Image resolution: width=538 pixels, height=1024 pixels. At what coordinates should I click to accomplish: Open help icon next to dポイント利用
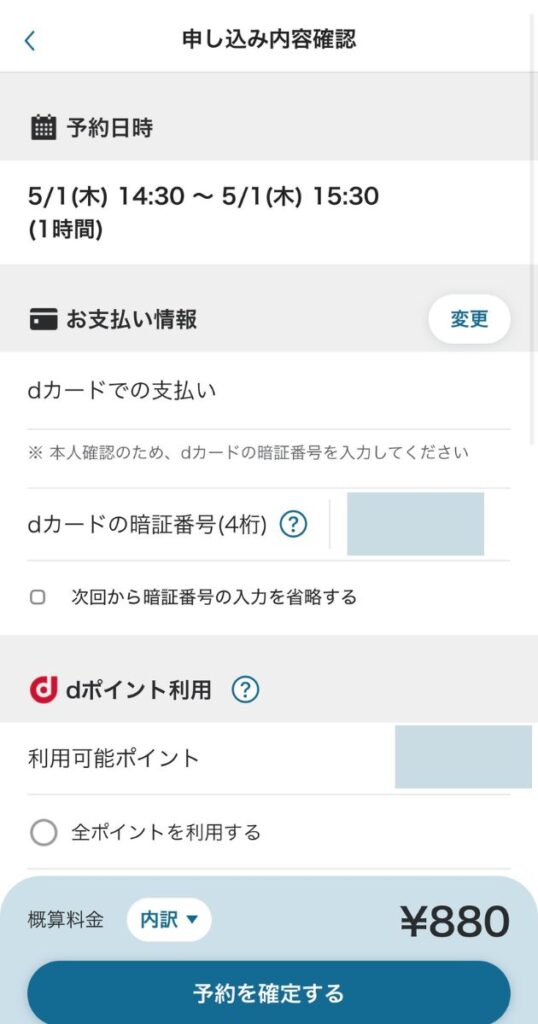(245, 689)
